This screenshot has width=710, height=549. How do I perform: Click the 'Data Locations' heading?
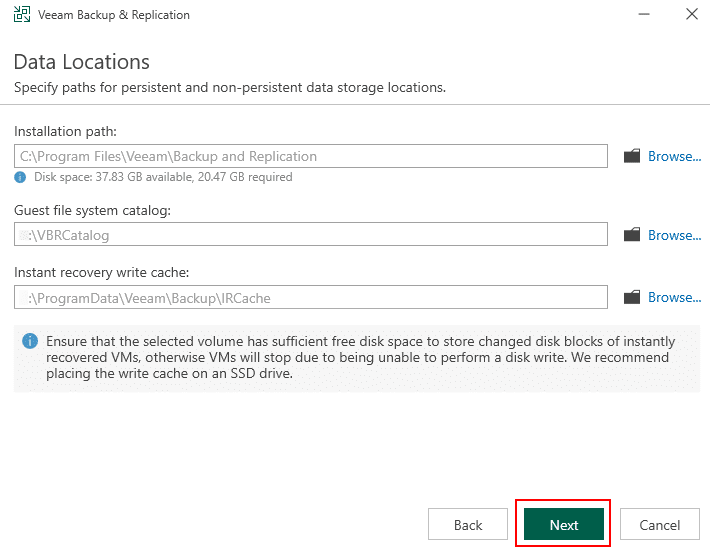(82, 62)
